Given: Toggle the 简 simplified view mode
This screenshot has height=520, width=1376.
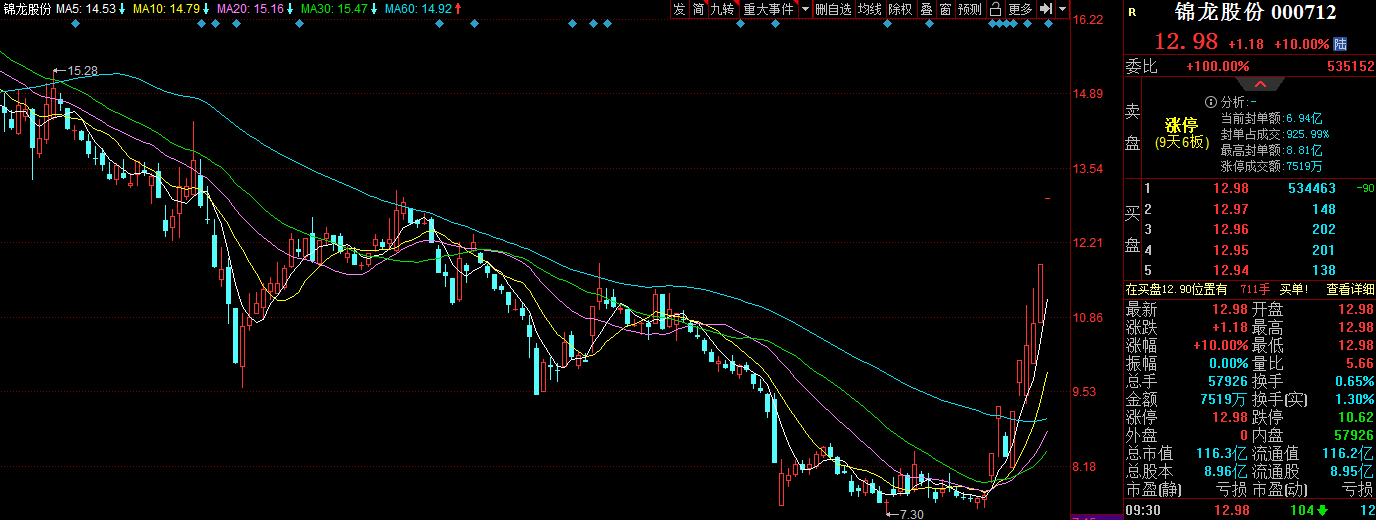Looking at the screenshot, I should click(x=698, y=9).
